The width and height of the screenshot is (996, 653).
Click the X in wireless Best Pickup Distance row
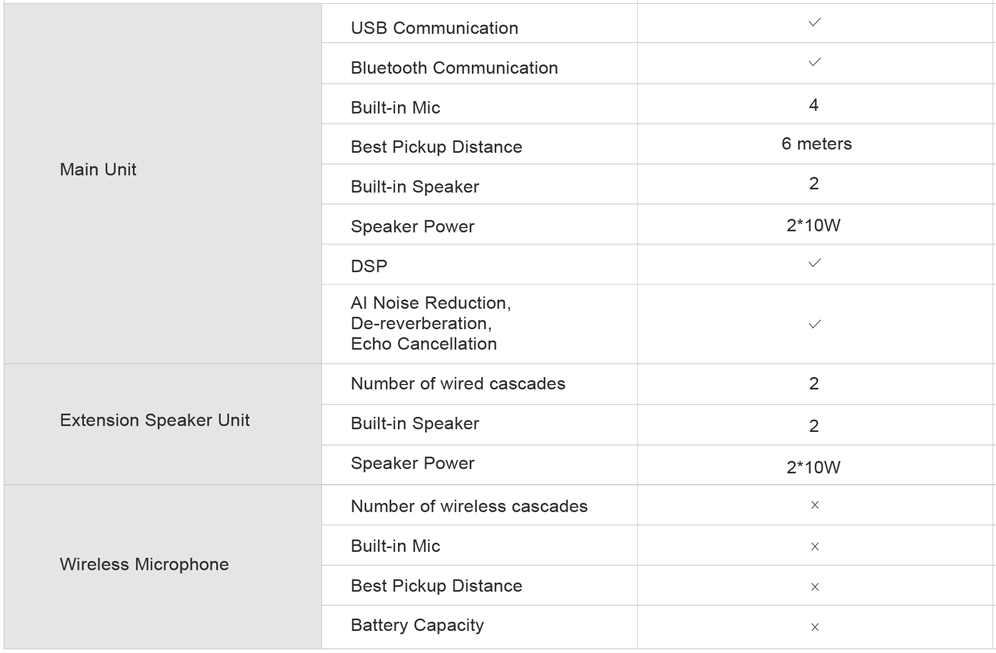[815, 587]
